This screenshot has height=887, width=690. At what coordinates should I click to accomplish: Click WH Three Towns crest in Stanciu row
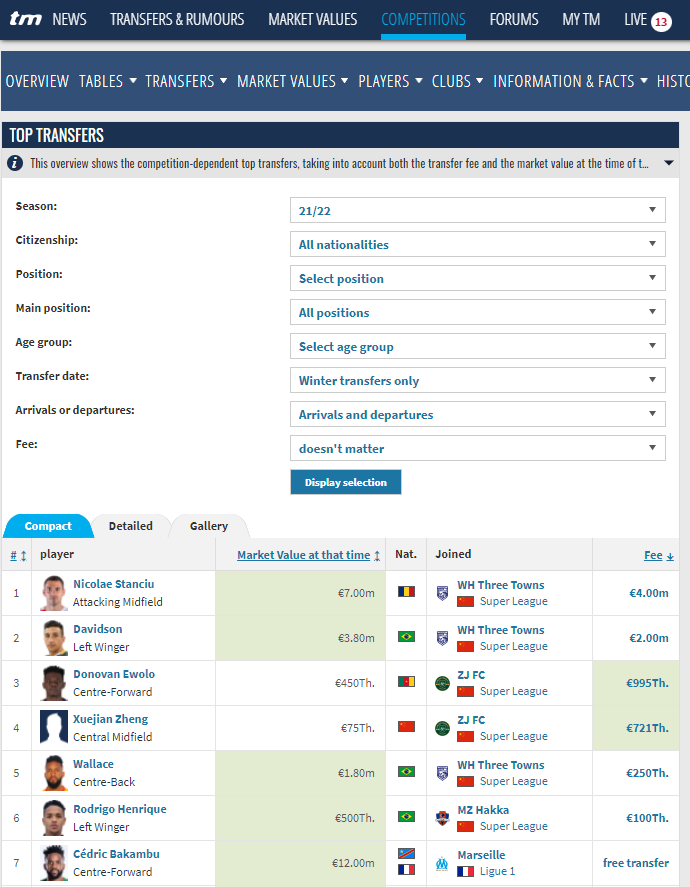442,593
